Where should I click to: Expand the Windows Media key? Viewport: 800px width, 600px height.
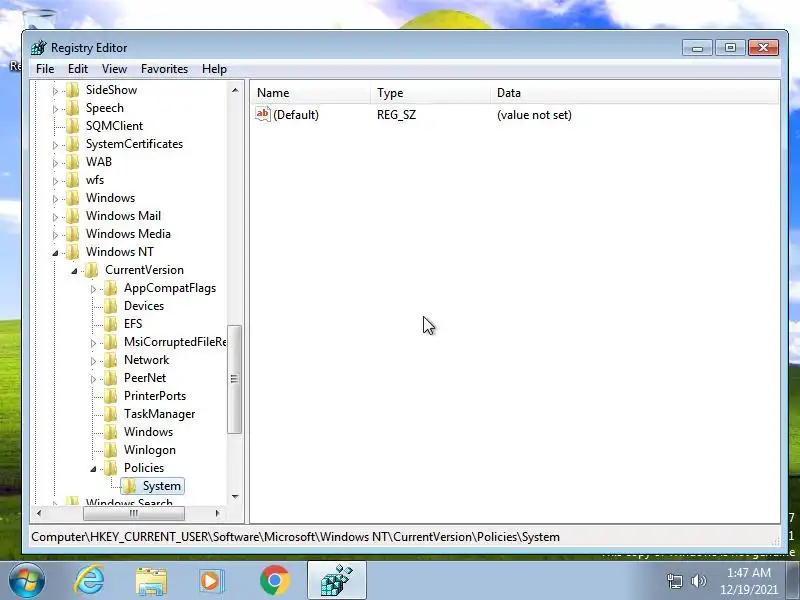tap(55, 235)
